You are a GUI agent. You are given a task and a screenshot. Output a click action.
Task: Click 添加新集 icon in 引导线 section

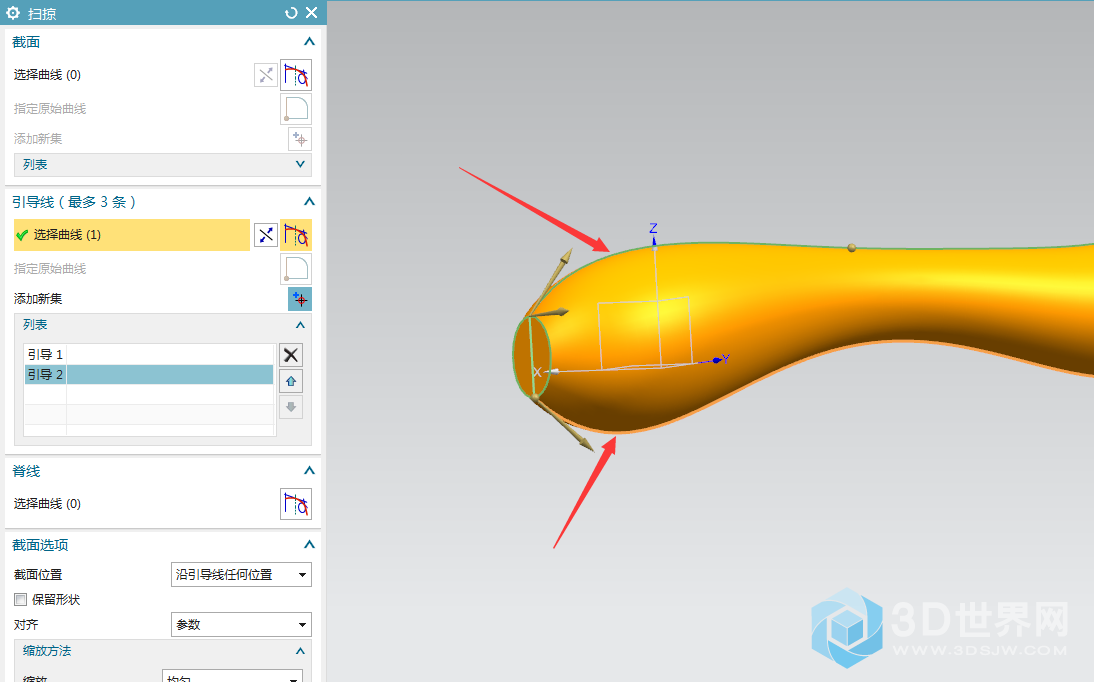pyautogui.click(x=300, y=299)
